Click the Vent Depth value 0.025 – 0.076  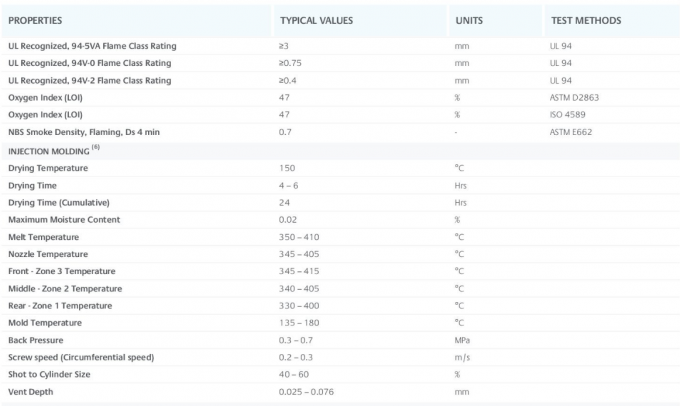tap(306, 392)
